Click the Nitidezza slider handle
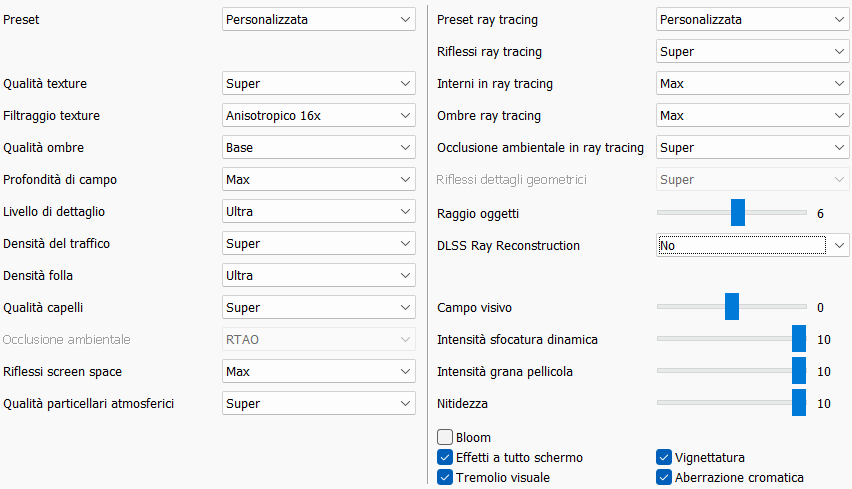 [x=799, y=403]
